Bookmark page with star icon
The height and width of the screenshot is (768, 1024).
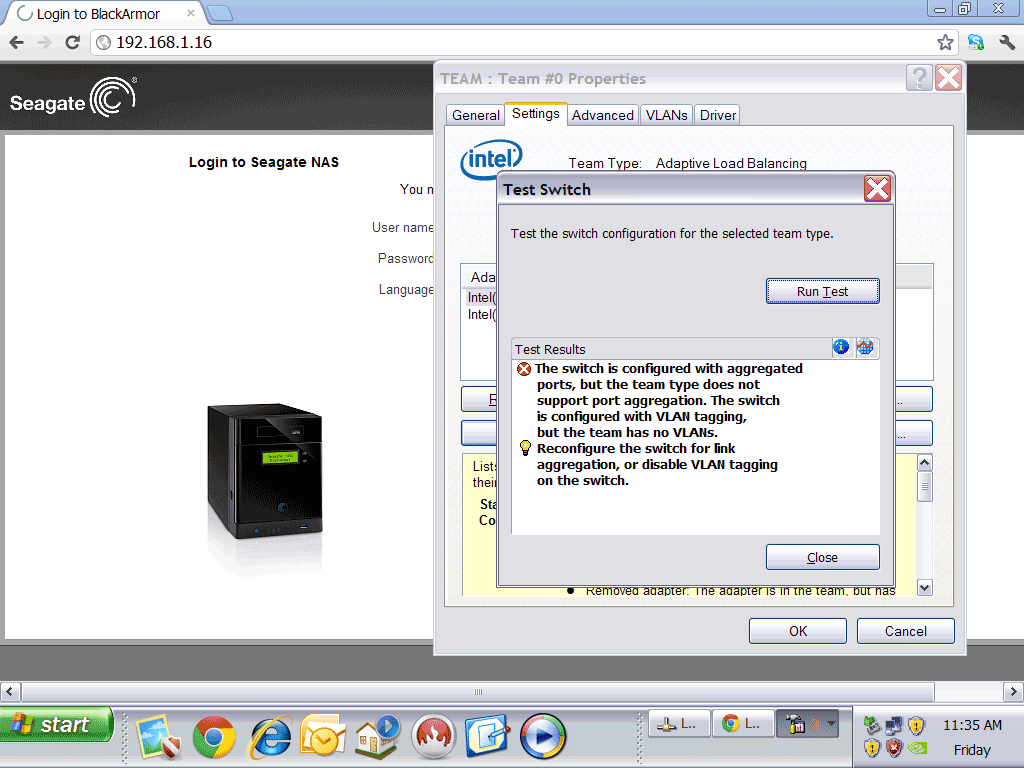[x=944, y=42]
